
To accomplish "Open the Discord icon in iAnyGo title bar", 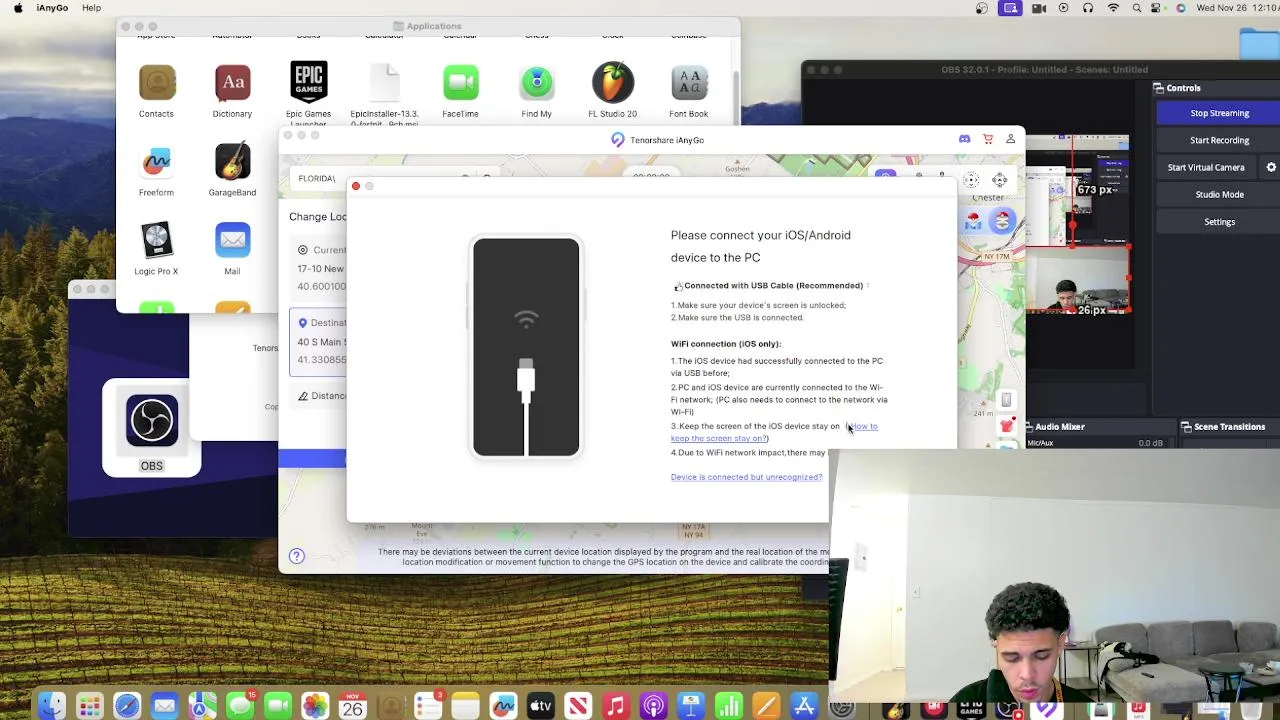I will coord(964,139).
